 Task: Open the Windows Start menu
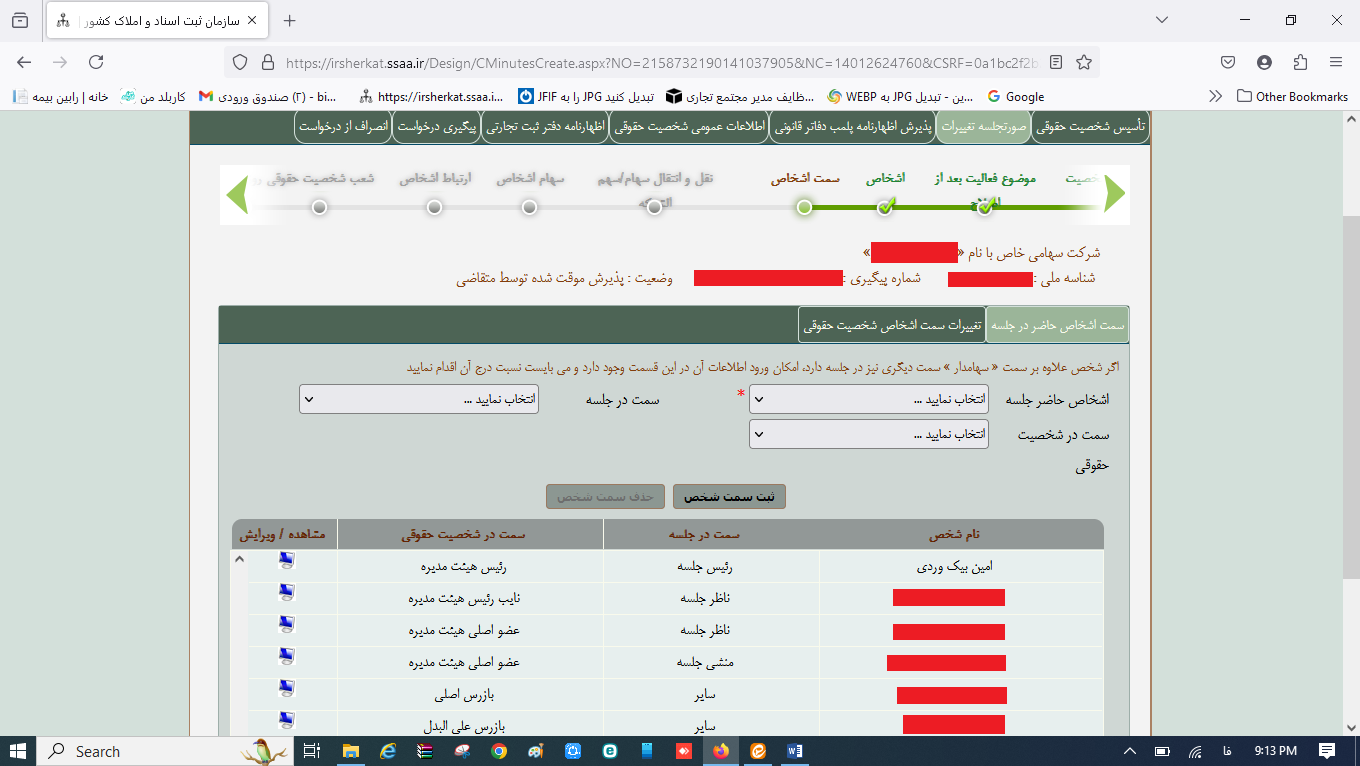tap(18, 751)
